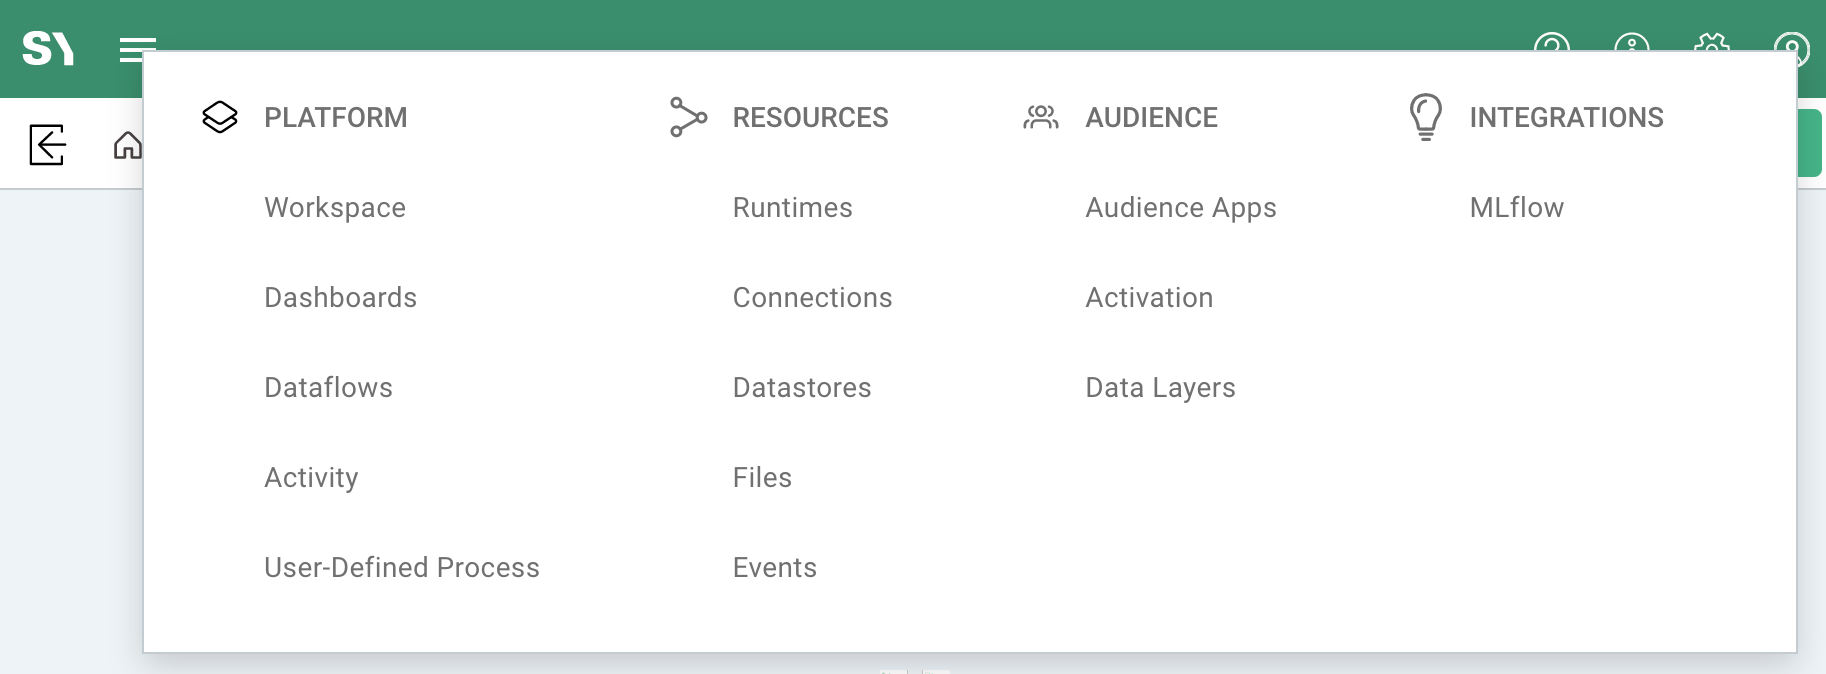This screenshot has width=1826, height=674.
Task: Open Datastores menu entry
Action: (x=801, y=387)
